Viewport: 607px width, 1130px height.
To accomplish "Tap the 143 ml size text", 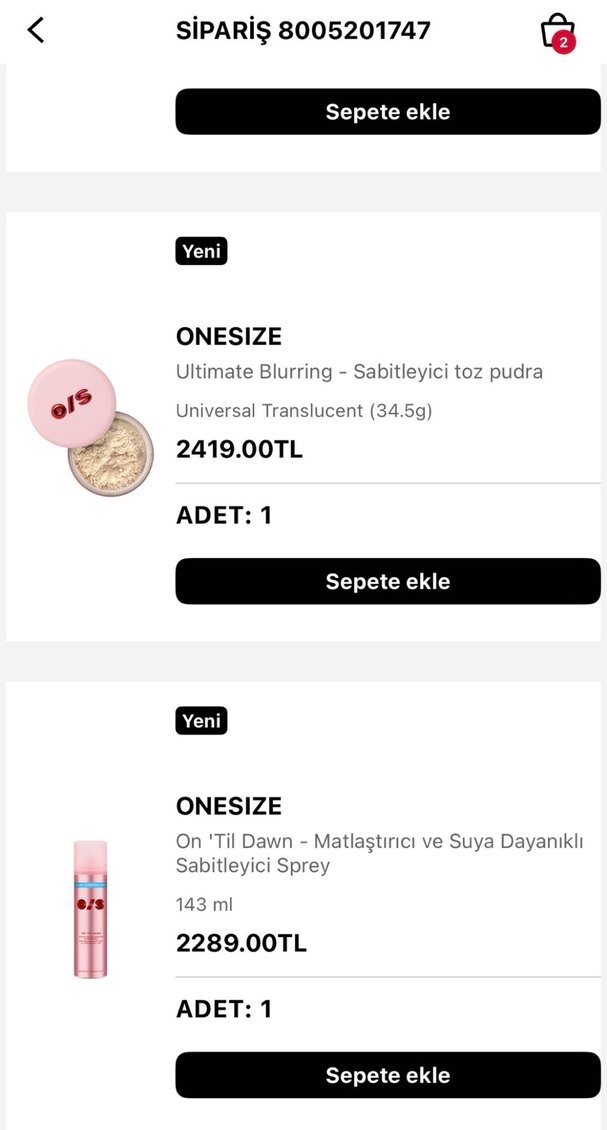I will click(x=204, y=904).
